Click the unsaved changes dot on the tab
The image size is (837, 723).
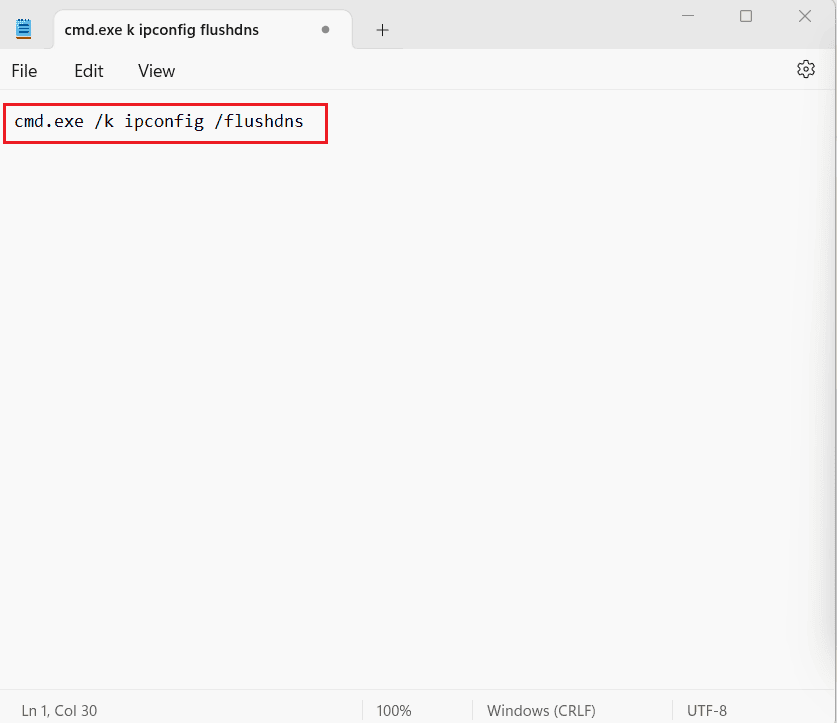pos(325,31)
